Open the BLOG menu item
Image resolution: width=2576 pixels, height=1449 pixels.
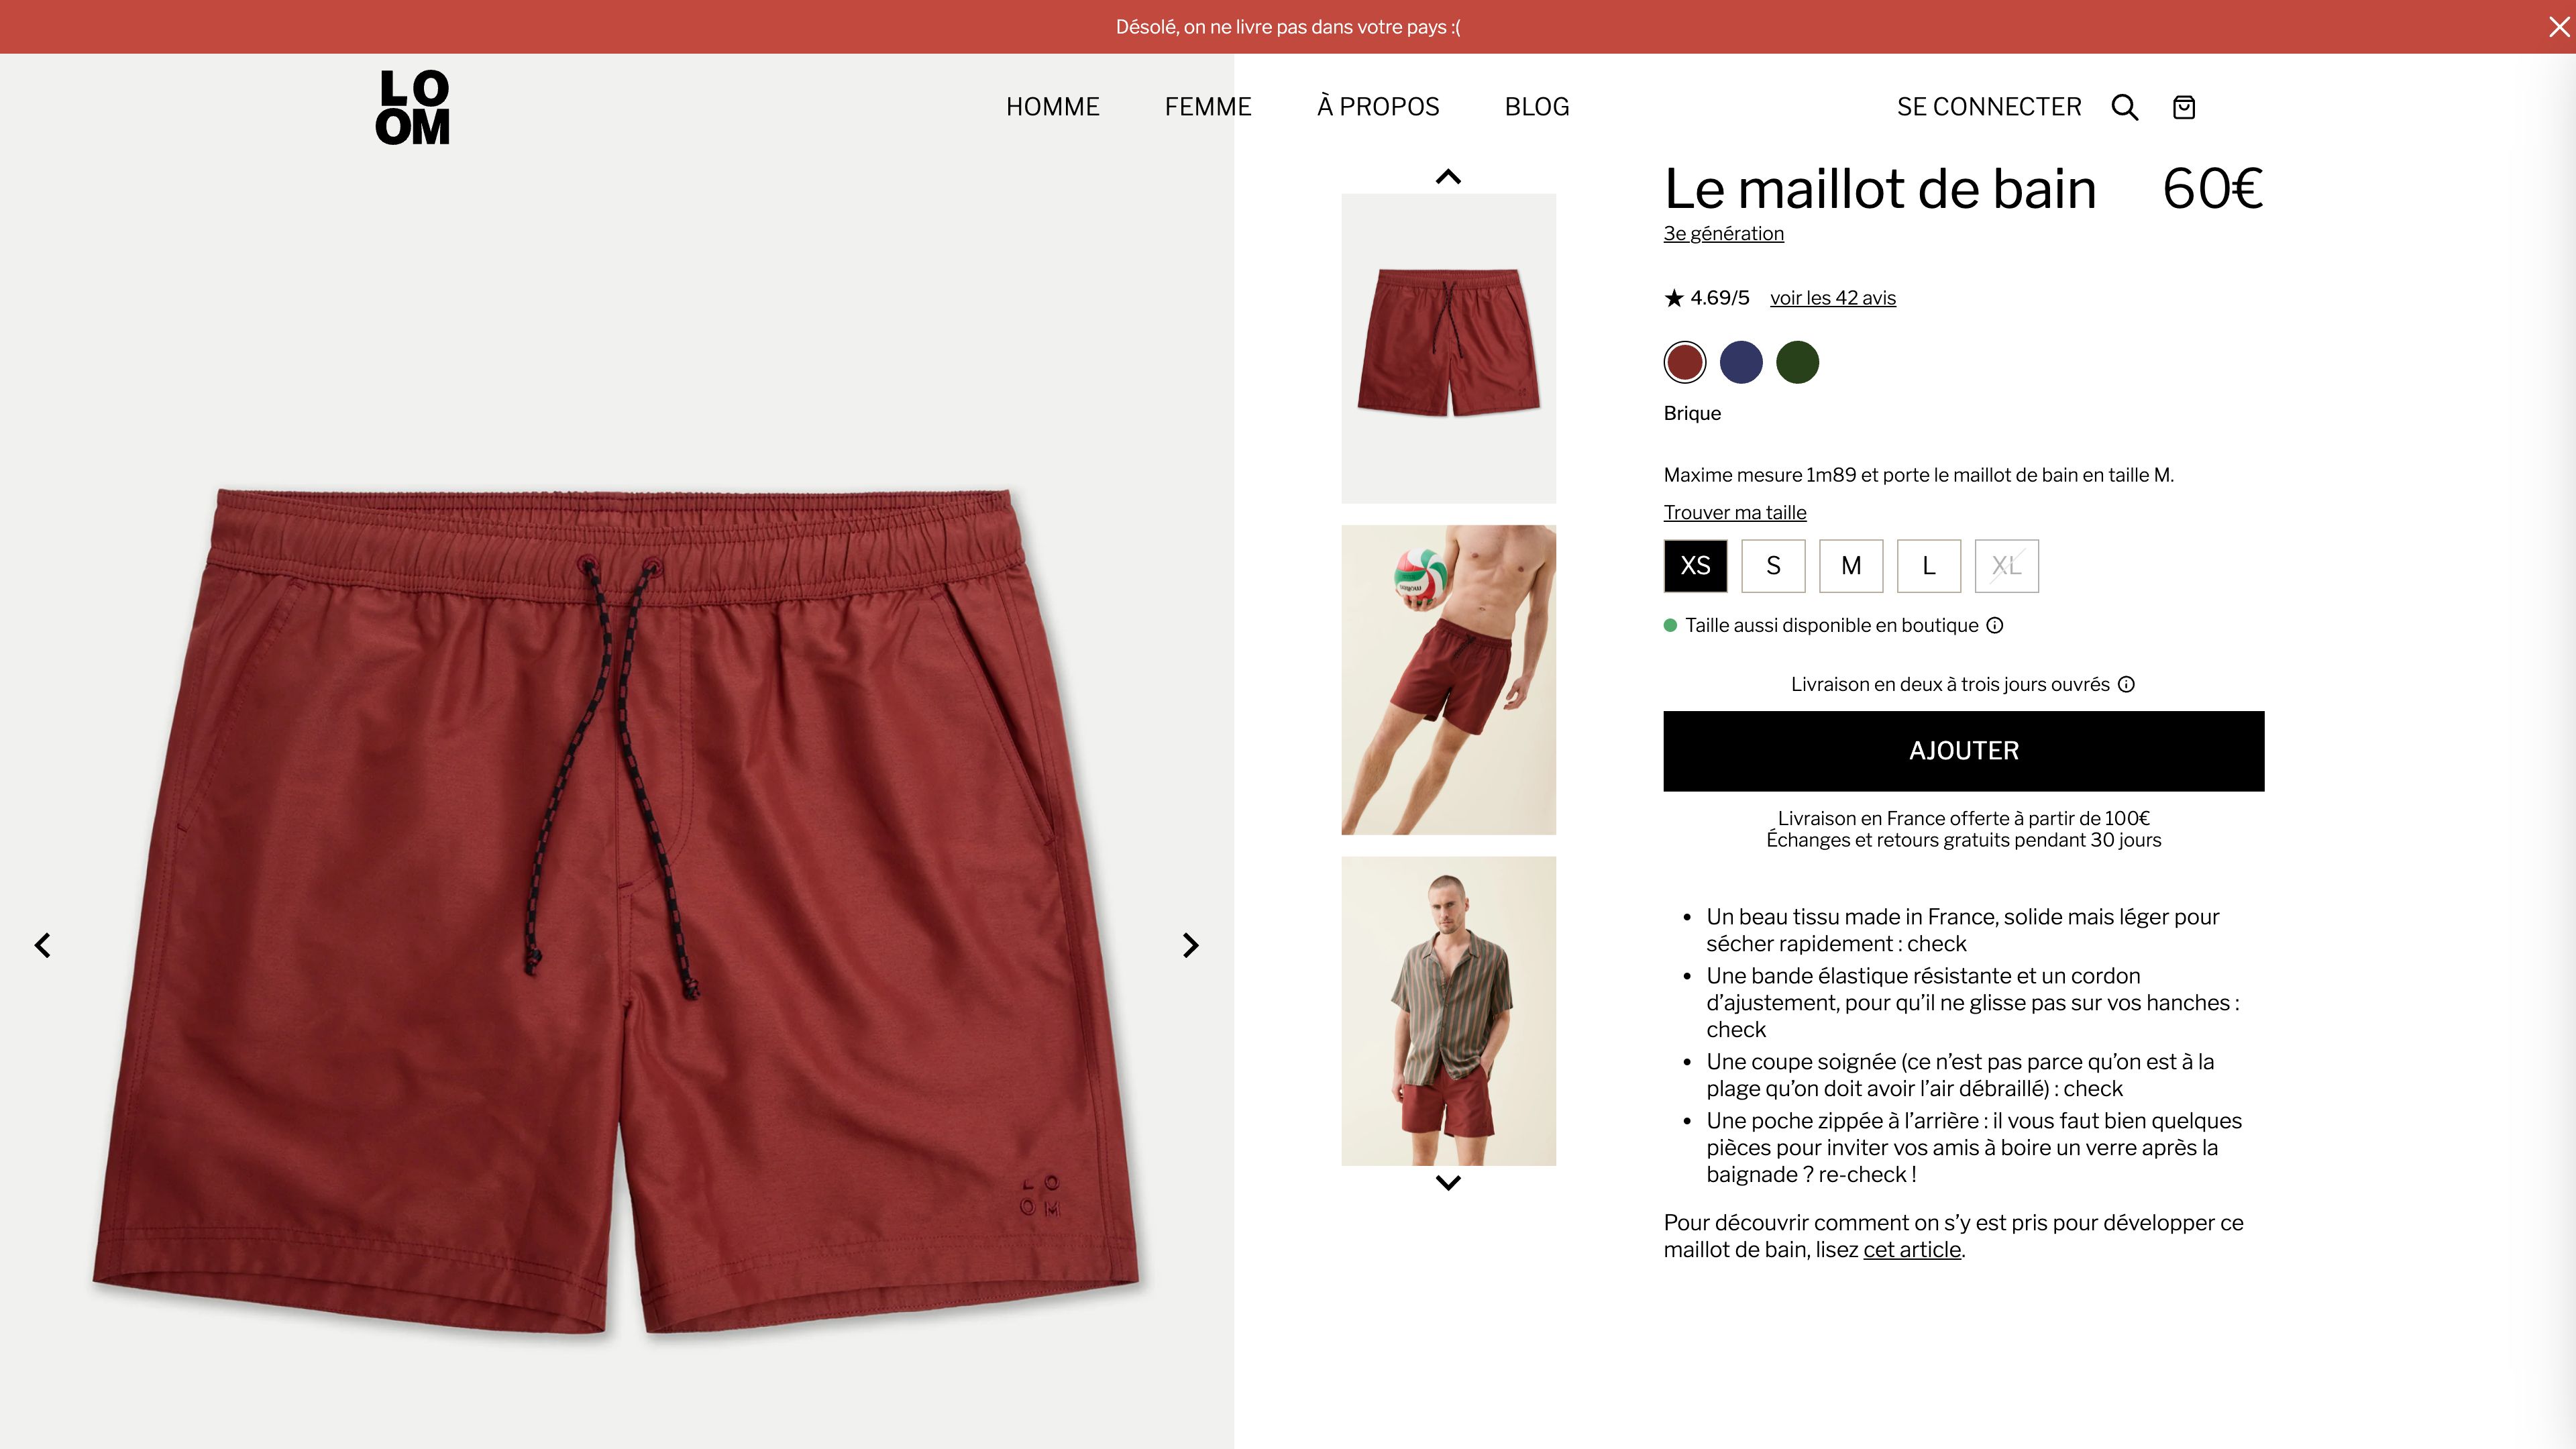[1537, 106]
